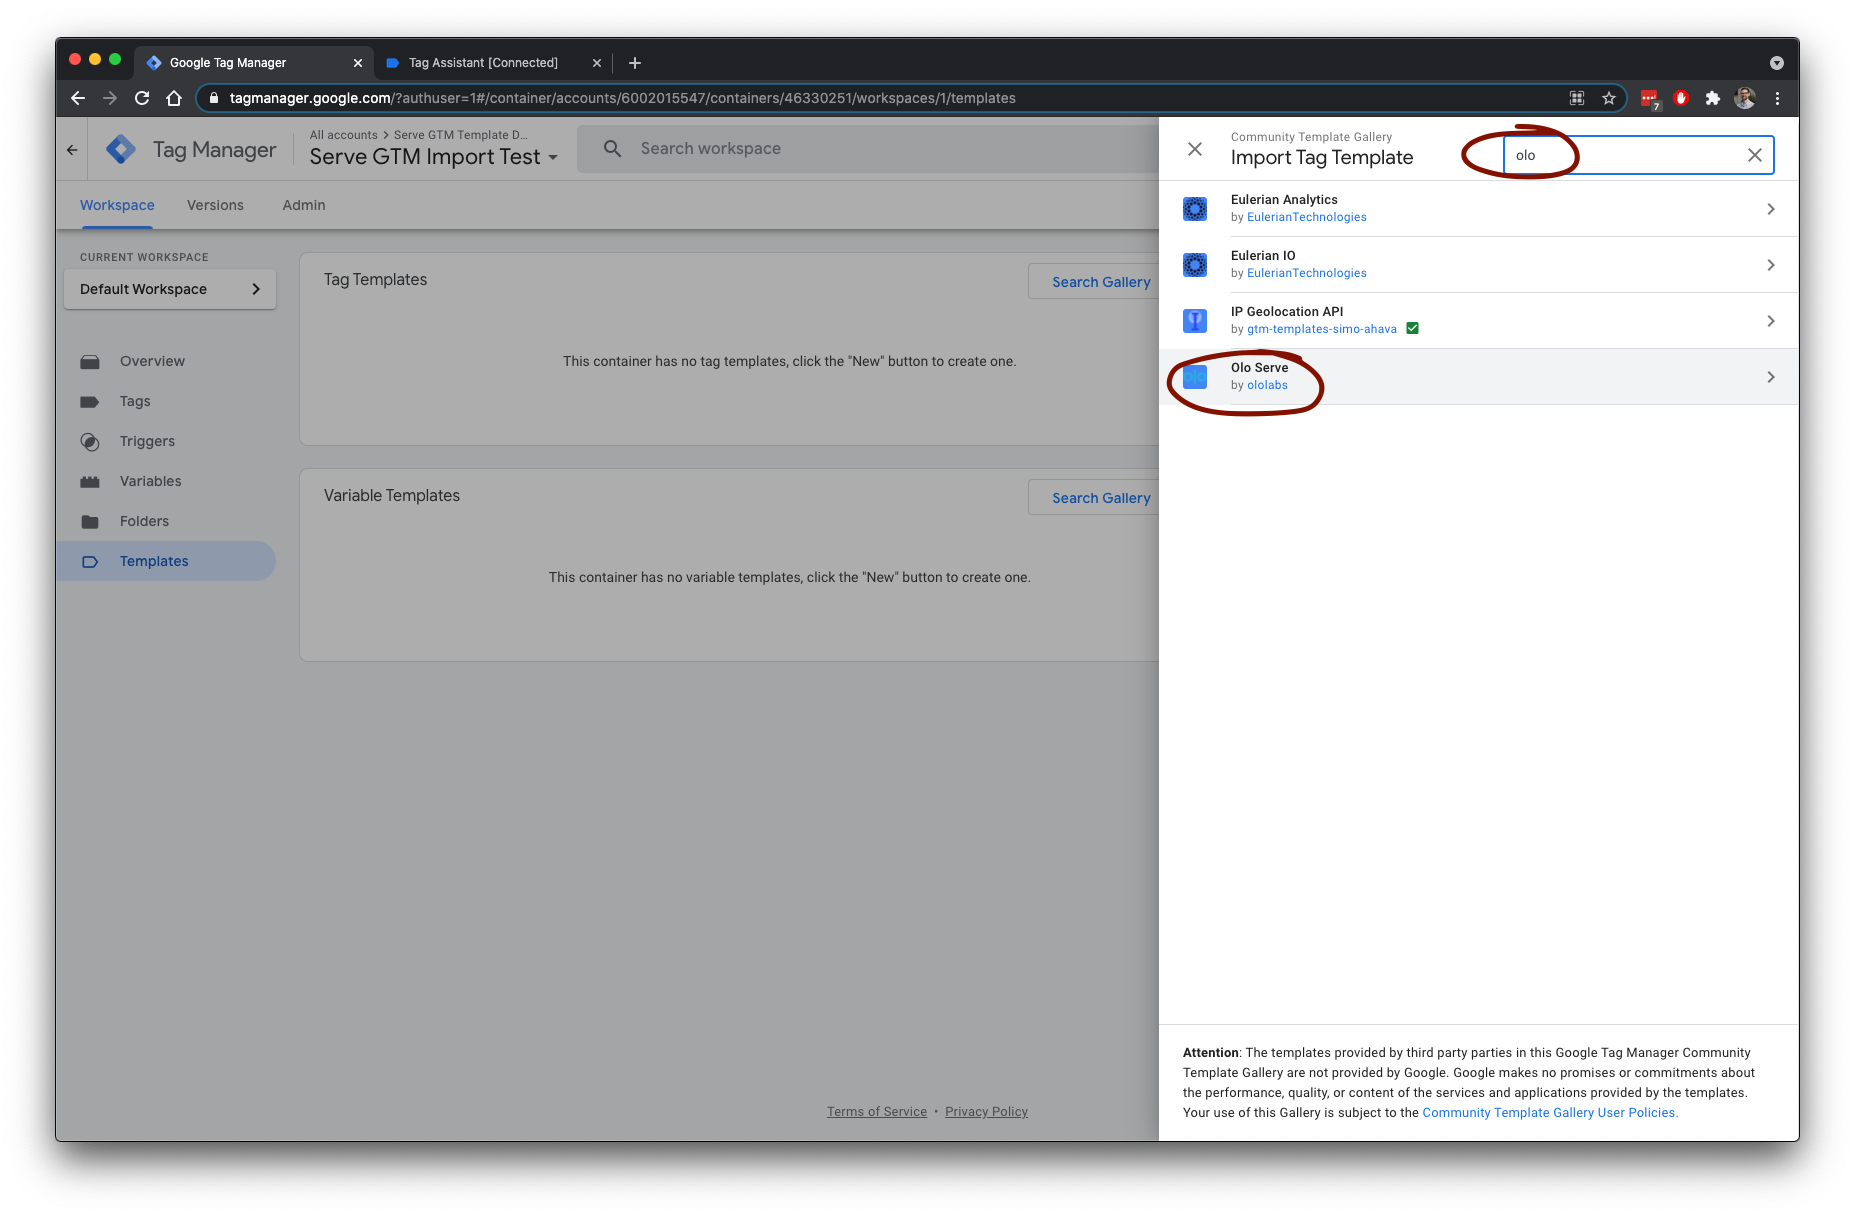
Task: Click the Variables sidebar icon
Action: pyautogui.click(x=90, y=481)
